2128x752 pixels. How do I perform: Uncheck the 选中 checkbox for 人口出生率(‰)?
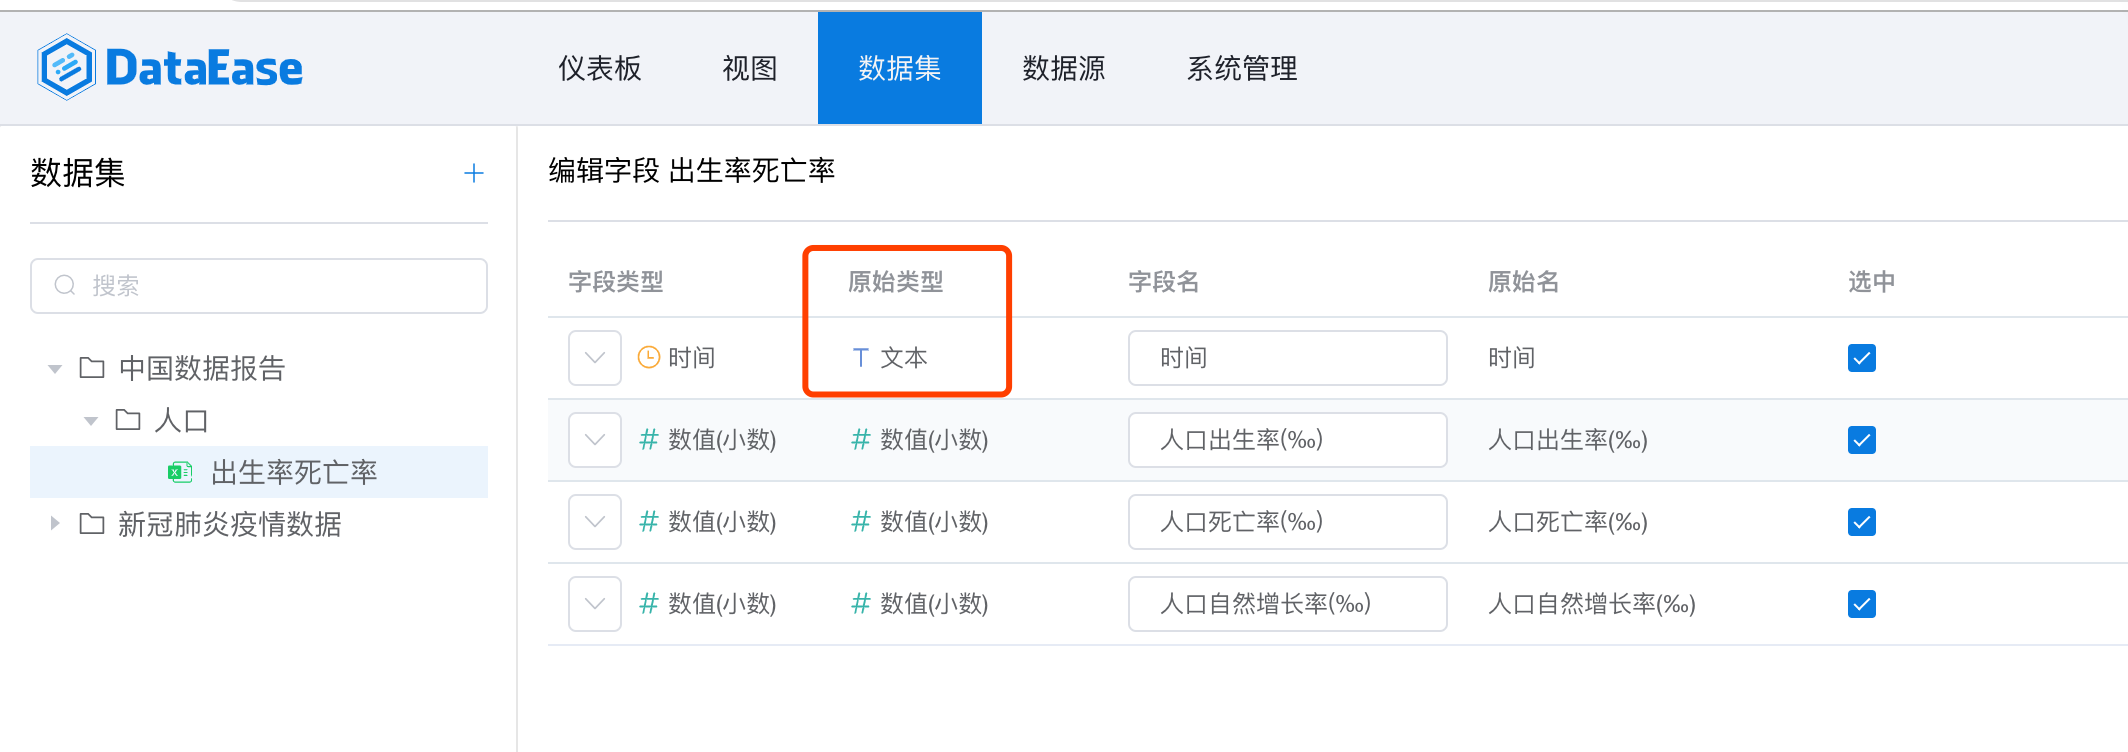click(1862, 440)
